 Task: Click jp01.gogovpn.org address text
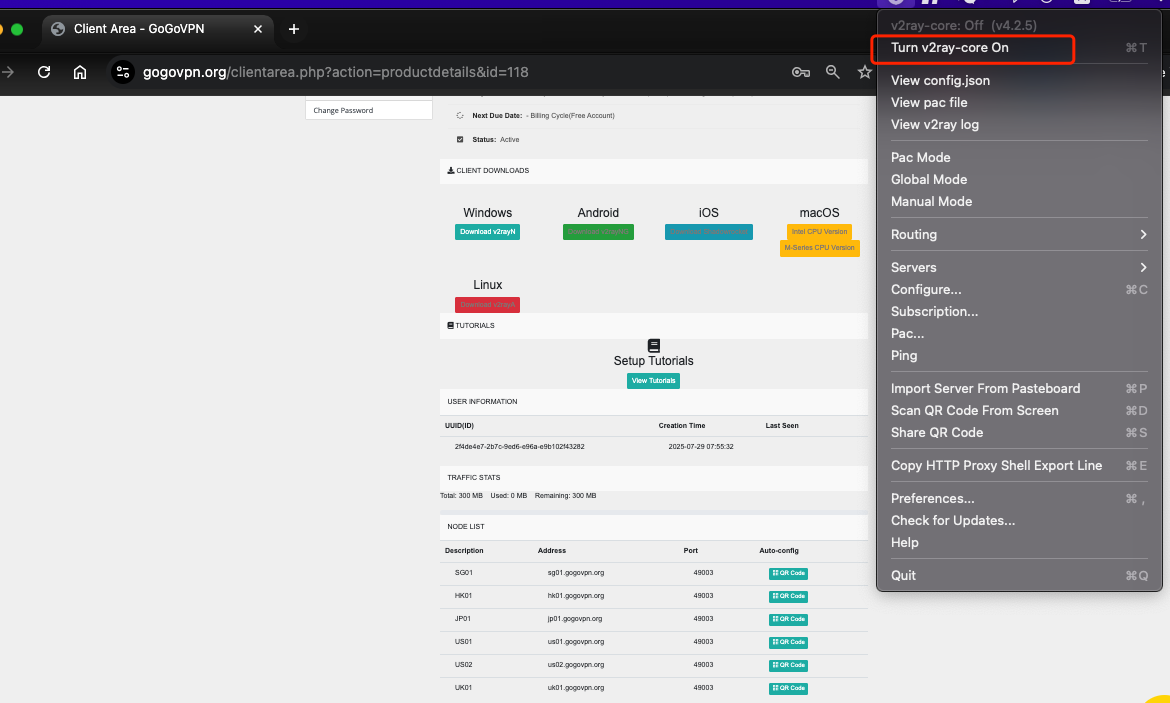pos(575,619)
